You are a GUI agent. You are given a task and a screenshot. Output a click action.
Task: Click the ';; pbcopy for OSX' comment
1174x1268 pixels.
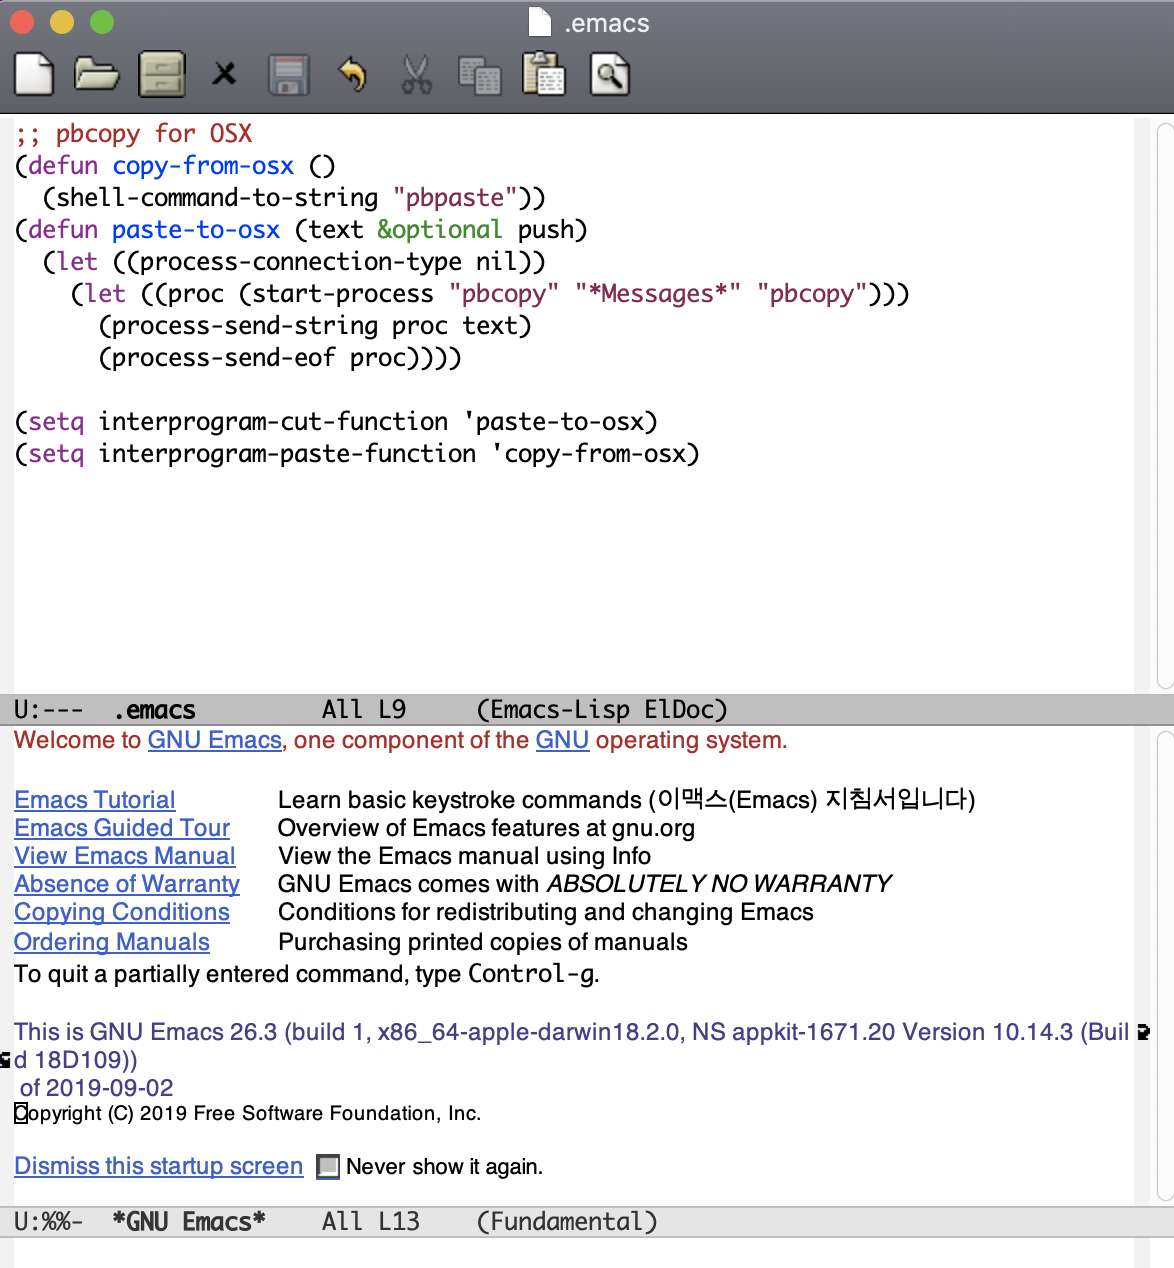click(133, 134)
